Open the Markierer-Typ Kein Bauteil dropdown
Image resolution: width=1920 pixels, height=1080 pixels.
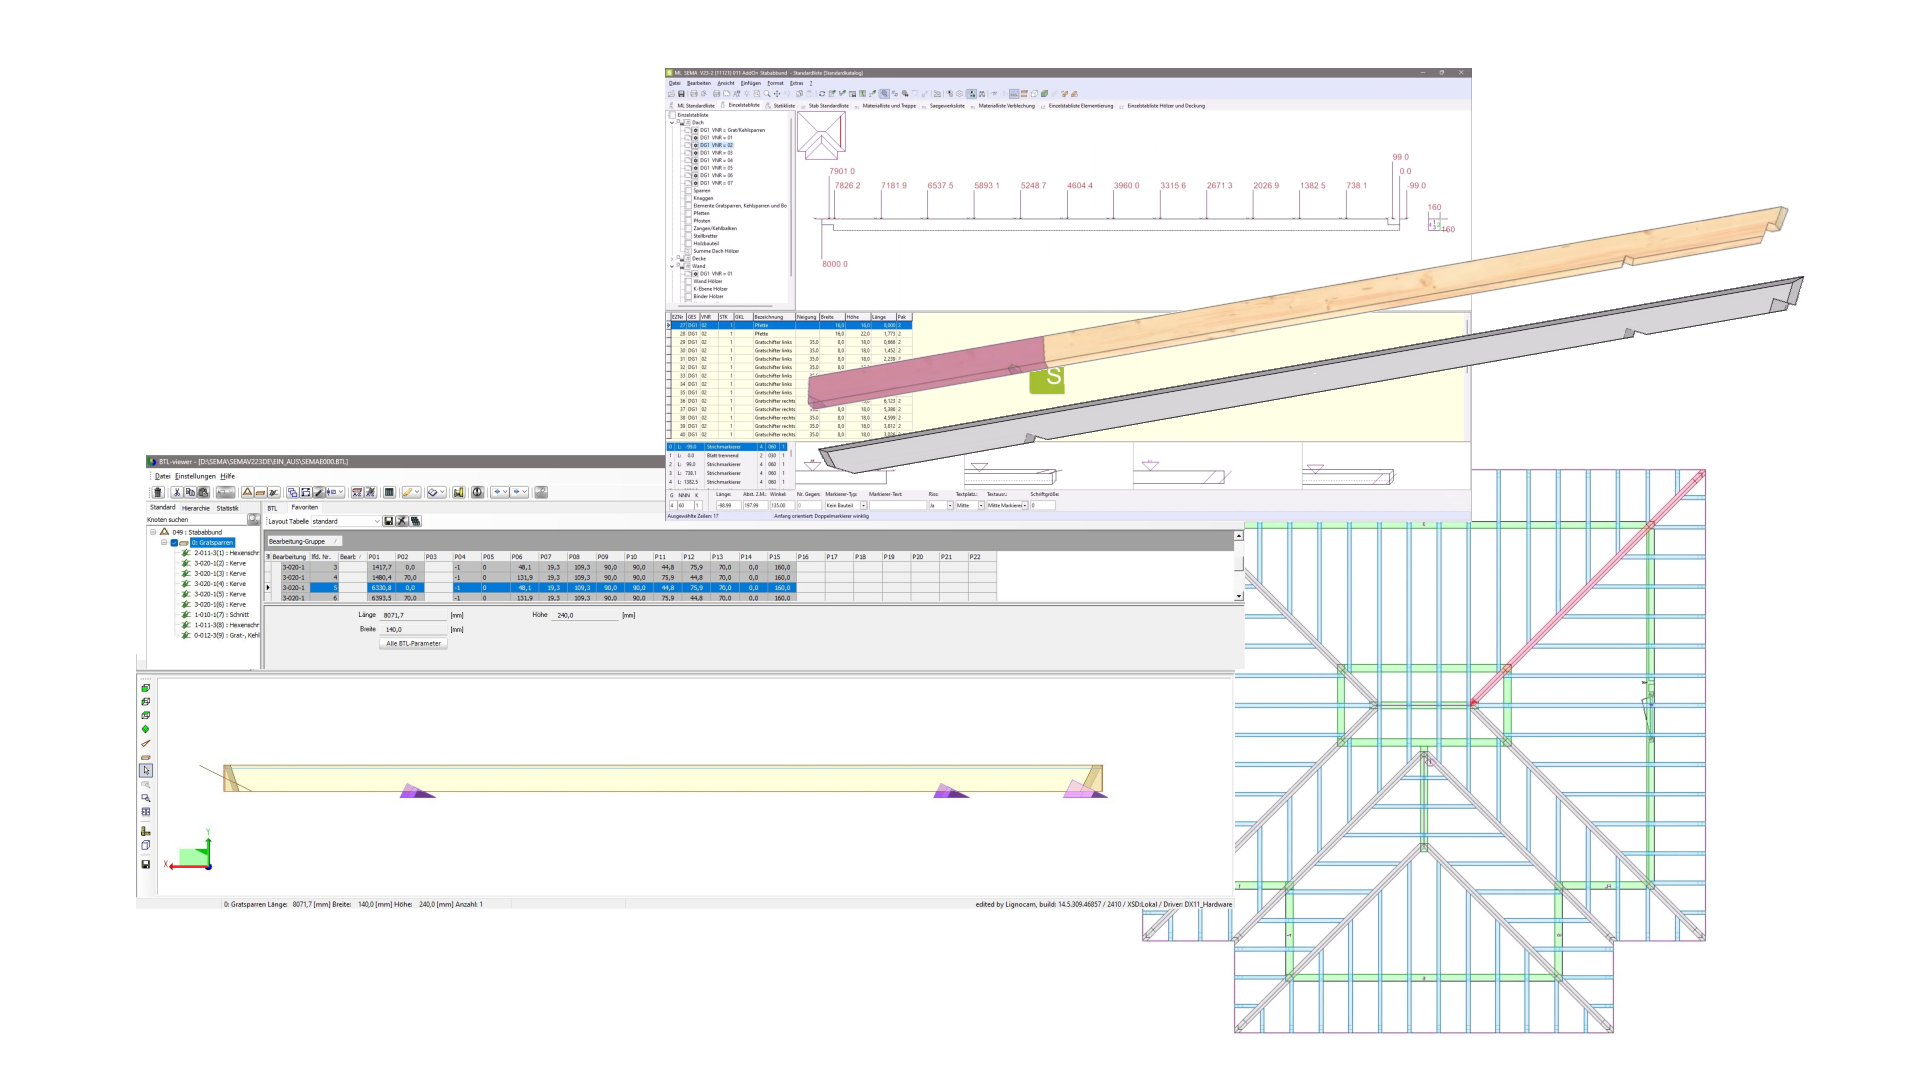pos(863,506)
